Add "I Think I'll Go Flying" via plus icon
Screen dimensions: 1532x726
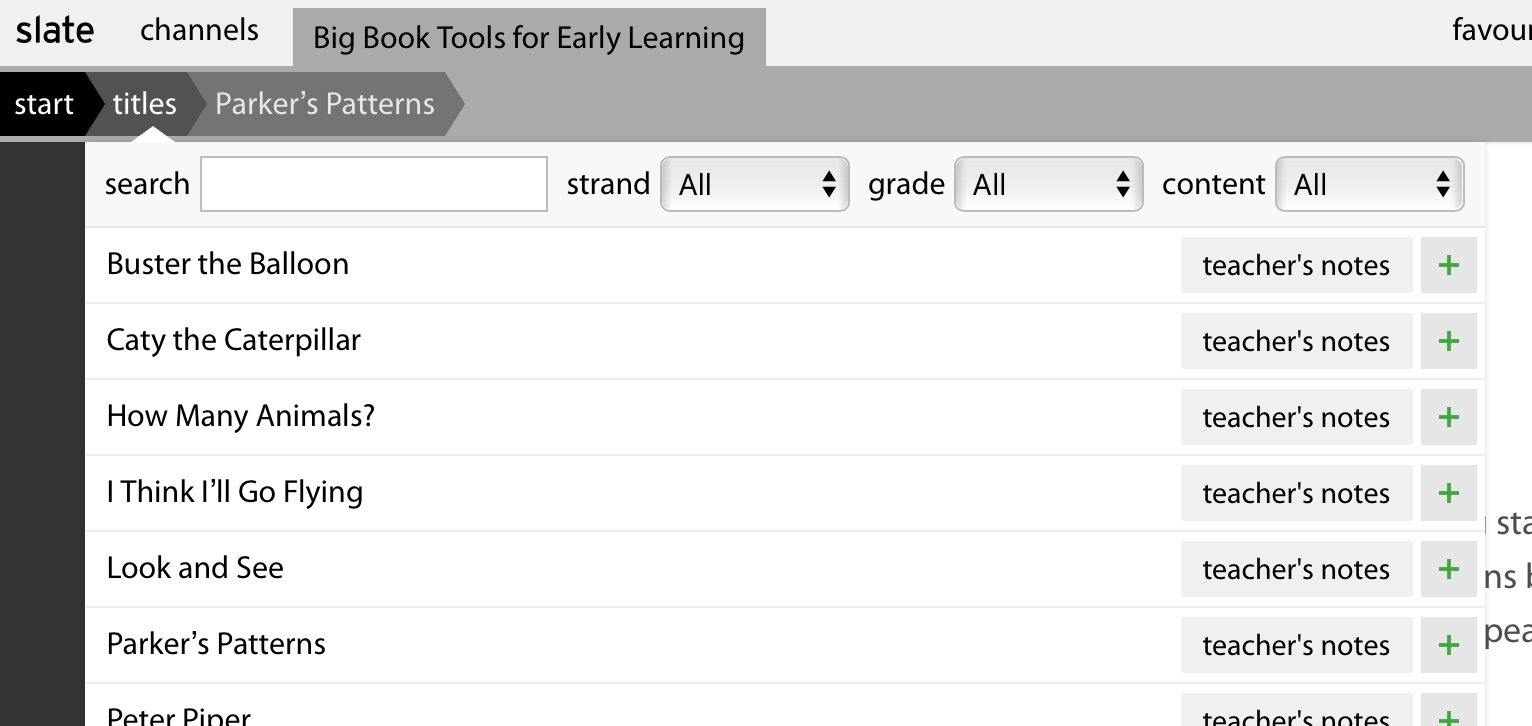tap(1448, 493)
